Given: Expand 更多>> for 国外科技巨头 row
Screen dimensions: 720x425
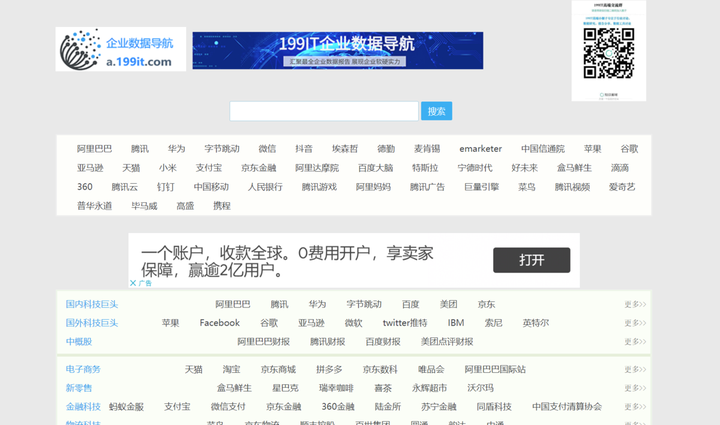Looking at the screenshot, I should (635, 323).
